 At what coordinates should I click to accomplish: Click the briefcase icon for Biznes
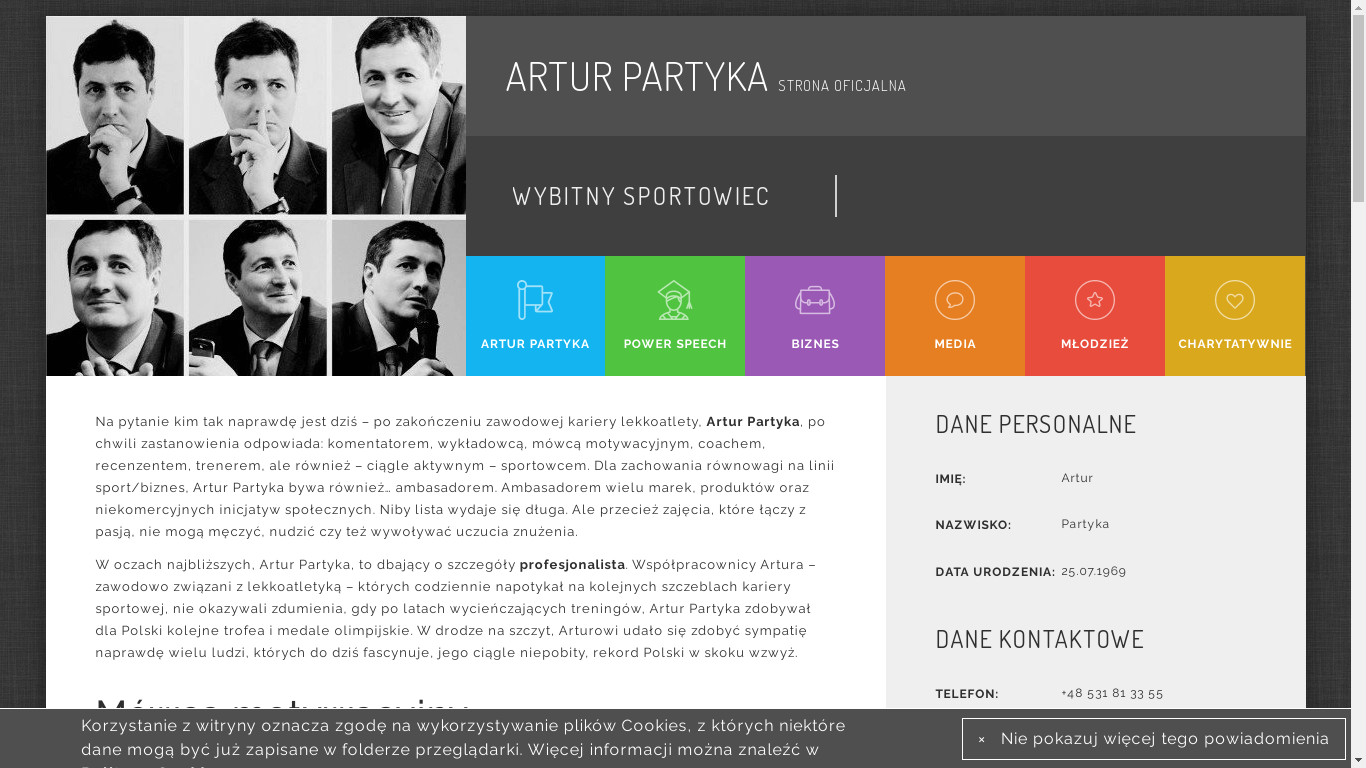click(x=815, y=300)
